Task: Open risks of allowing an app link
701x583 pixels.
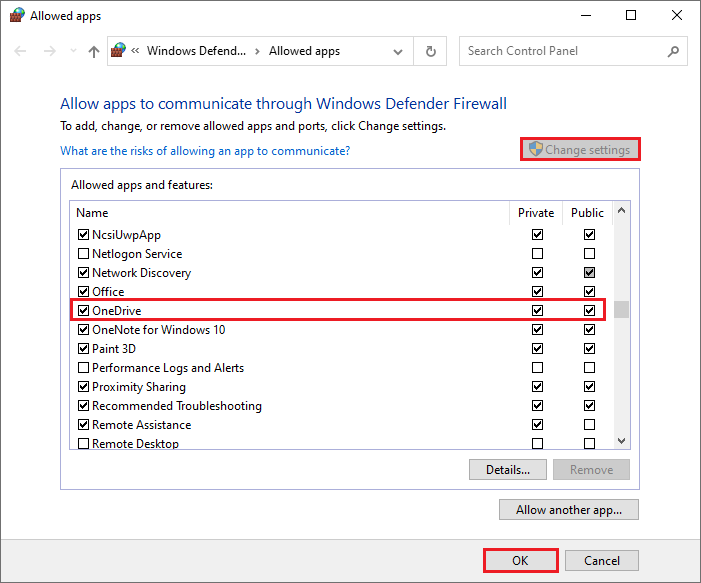Action: (205, 151)
